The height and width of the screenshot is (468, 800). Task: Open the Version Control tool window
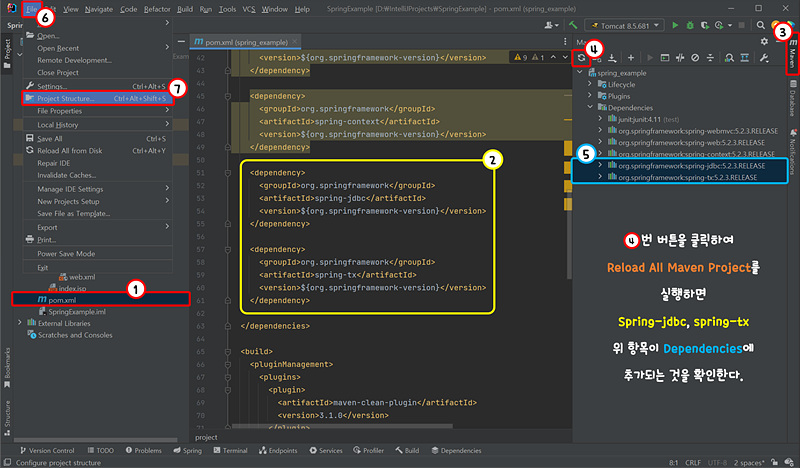coord(47,450)
